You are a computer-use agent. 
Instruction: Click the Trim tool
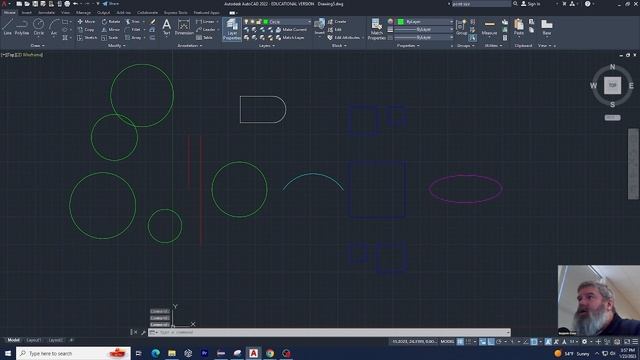tap(133, 22)
